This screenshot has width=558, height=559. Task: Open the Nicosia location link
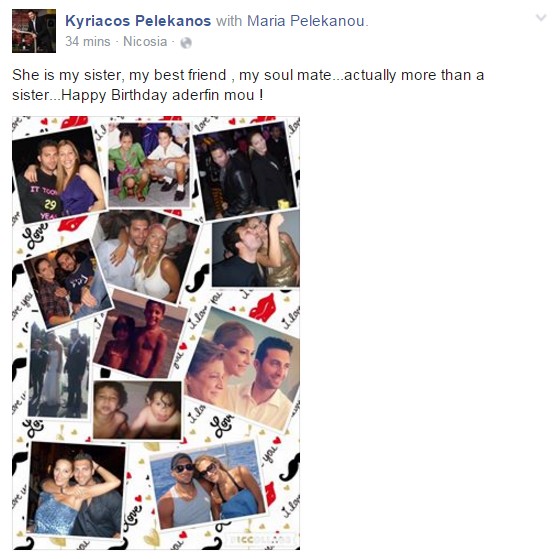[145, 42]
